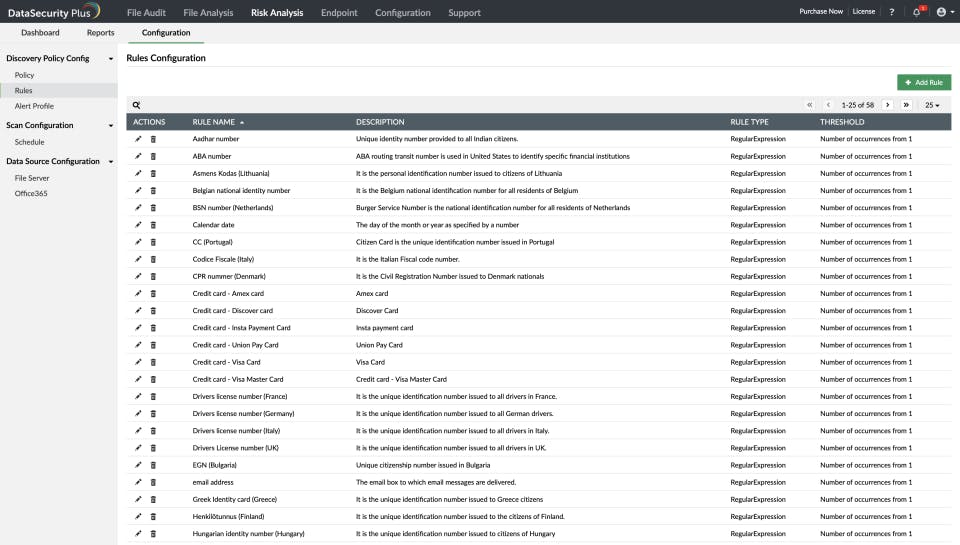This screenshot has width=960, height=545.
Task: Go to the next page of rules
Action: pyautogui.click(x=887, y=105)
